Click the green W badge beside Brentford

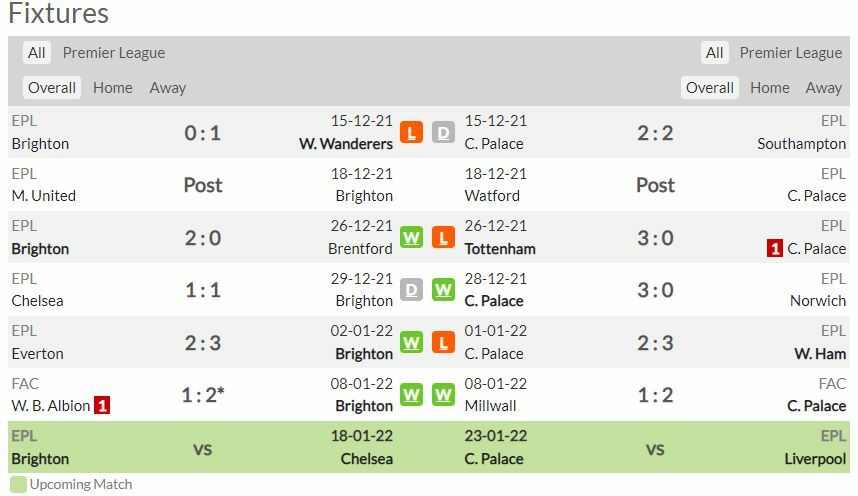[x=411, y=237]
